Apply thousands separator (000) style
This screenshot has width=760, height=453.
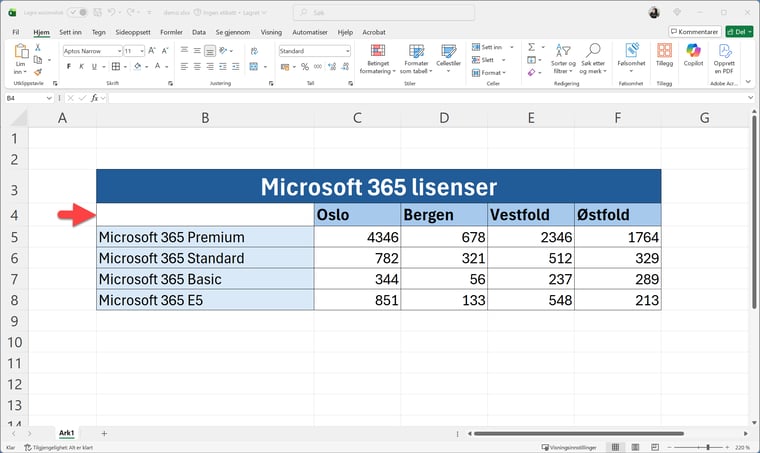(318, 66)
